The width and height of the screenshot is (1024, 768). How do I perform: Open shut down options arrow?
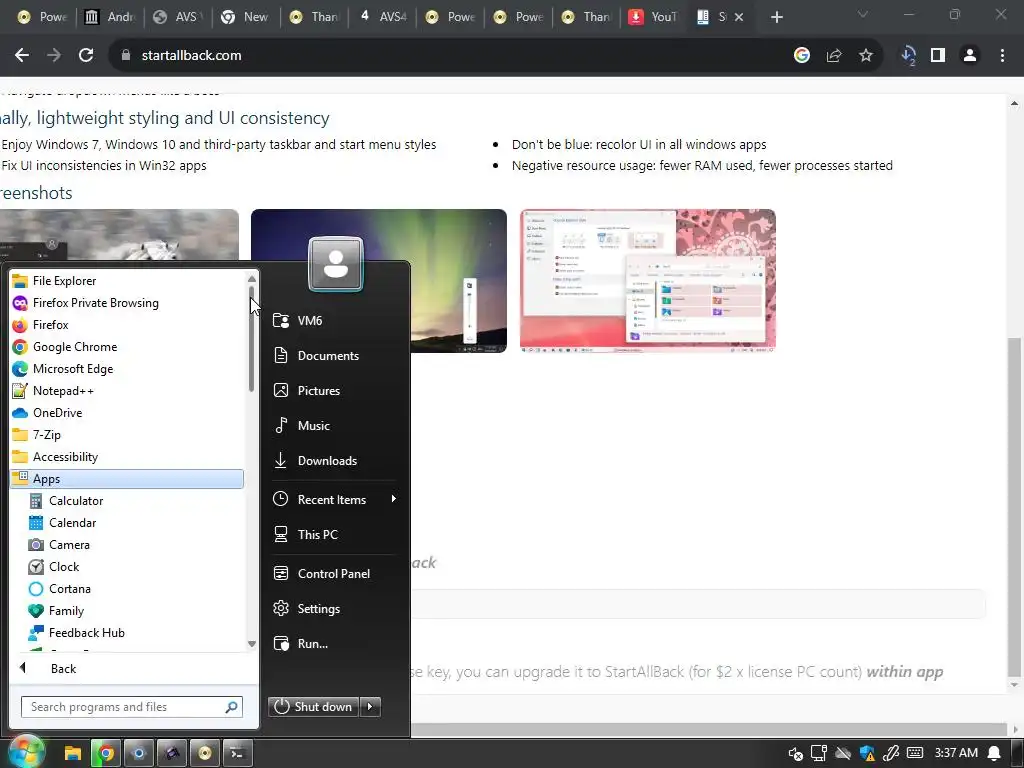(x=370, y=707)
